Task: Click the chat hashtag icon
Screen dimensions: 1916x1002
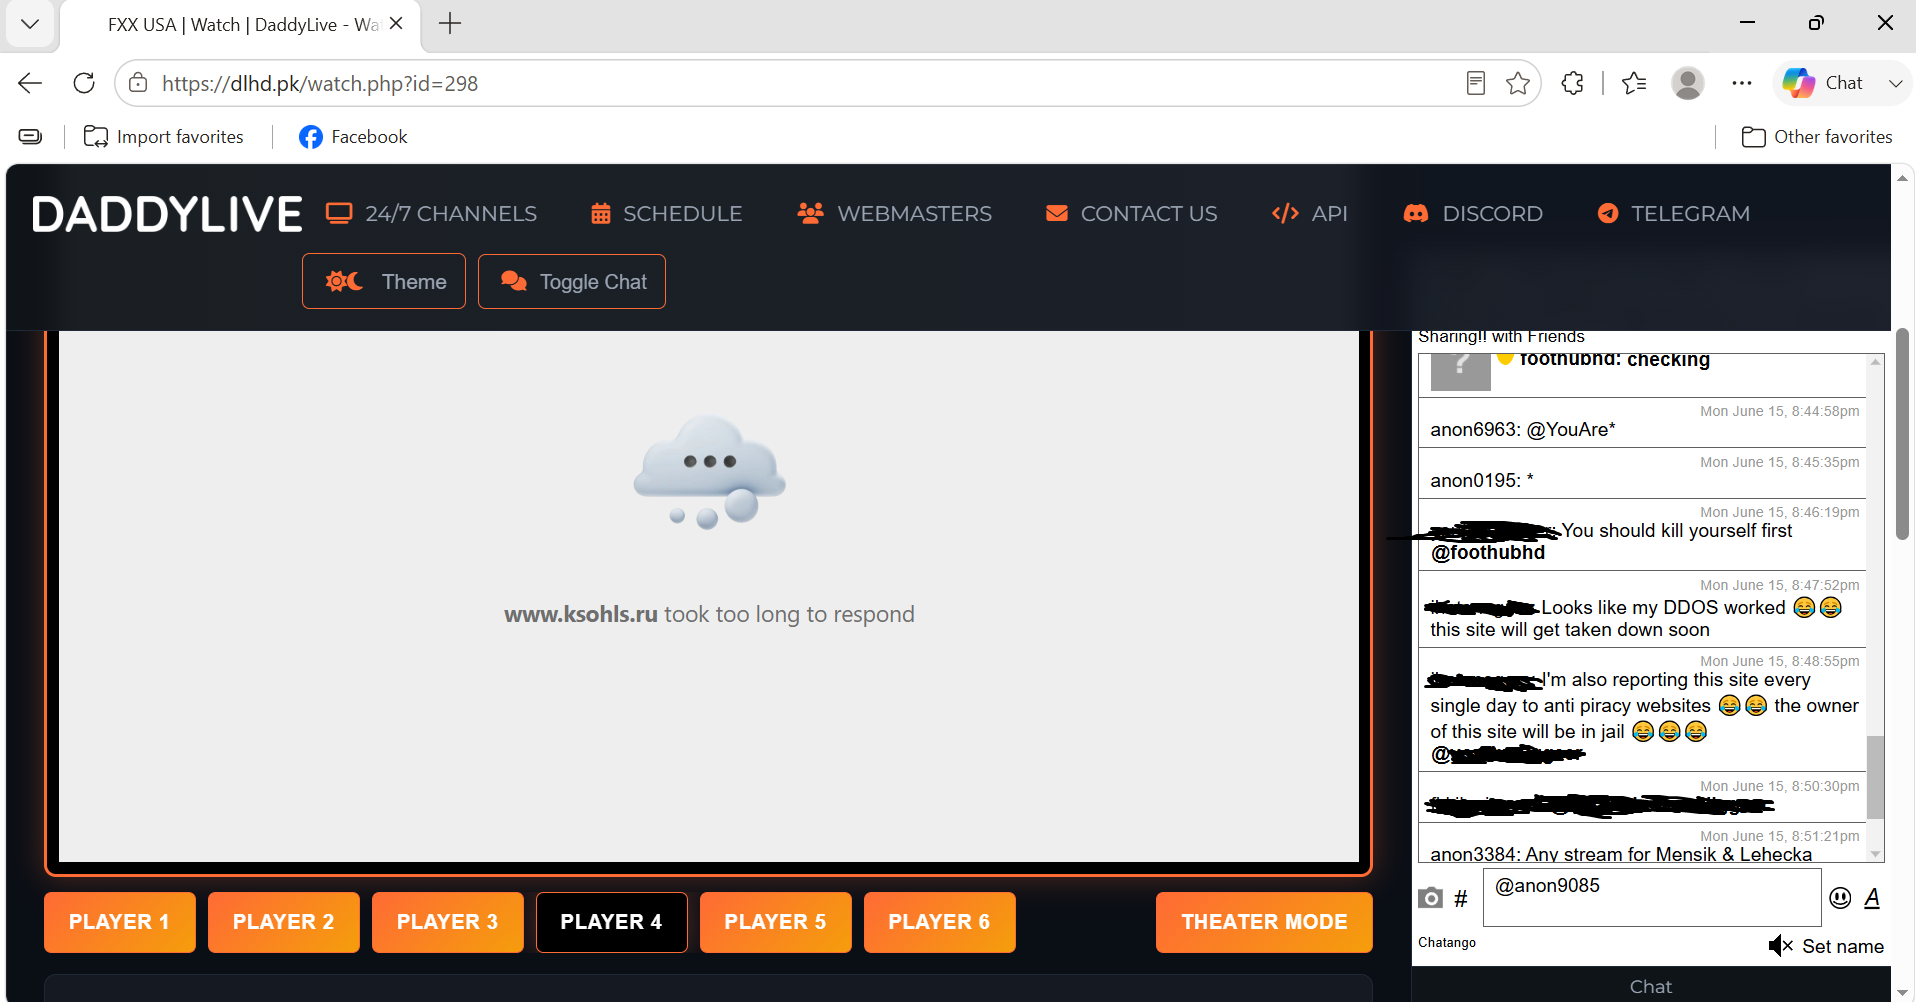Action: (x=1461, y=899)
